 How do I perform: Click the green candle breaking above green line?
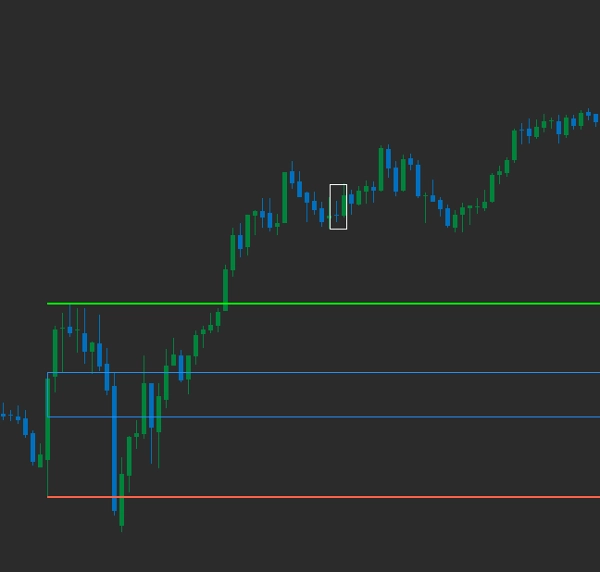225,288
